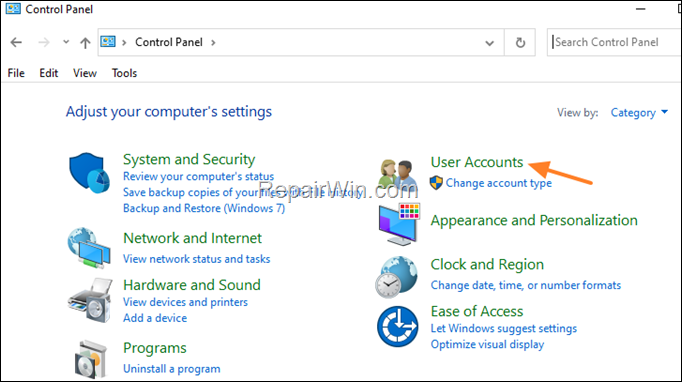The width and height of the screenshot is (682, 382).
Task: Expand the address bar history dropdown
Action: point(489,43)
